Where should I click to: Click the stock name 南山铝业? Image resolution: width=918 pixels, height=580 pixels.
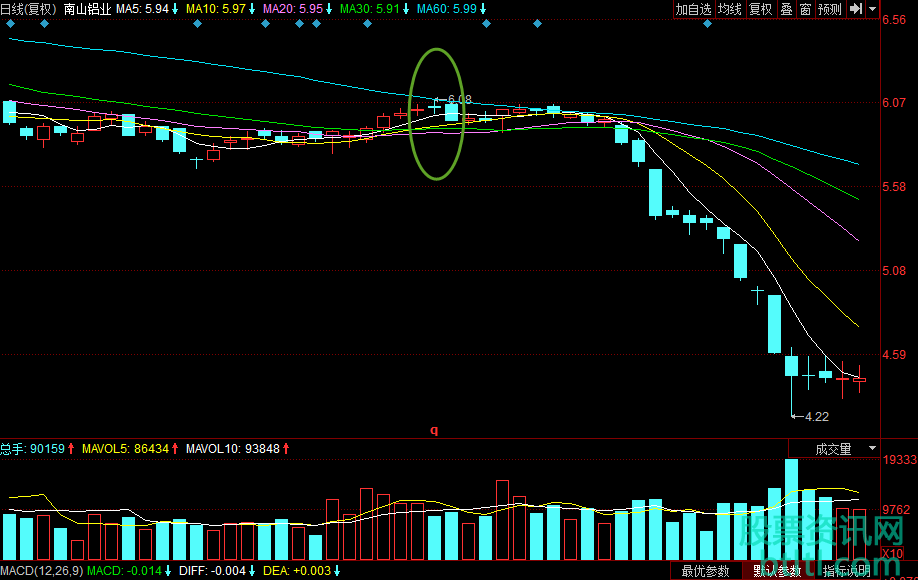click(x=87, y=9)
